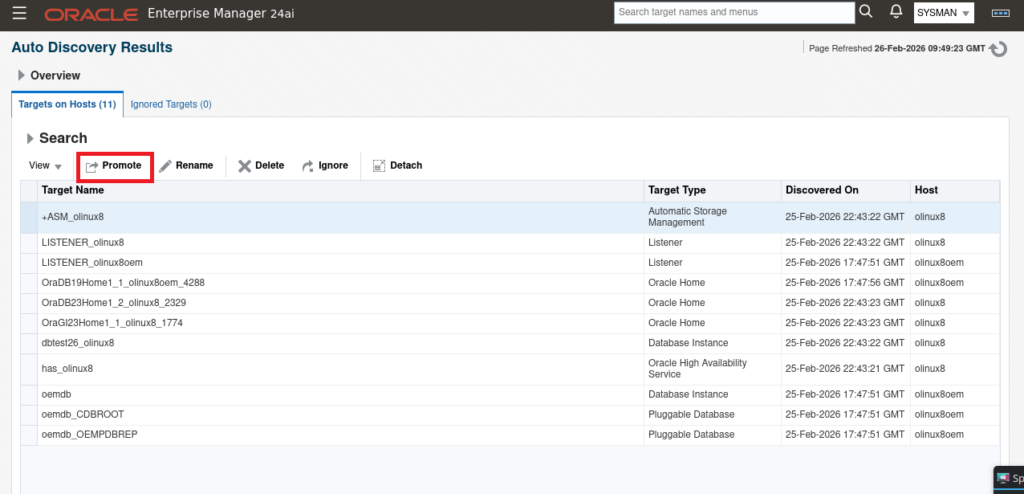The width and height of the screenshot is (1024, 494).
Task: Click the Promote toolbar button
Action: pos(114,165)
